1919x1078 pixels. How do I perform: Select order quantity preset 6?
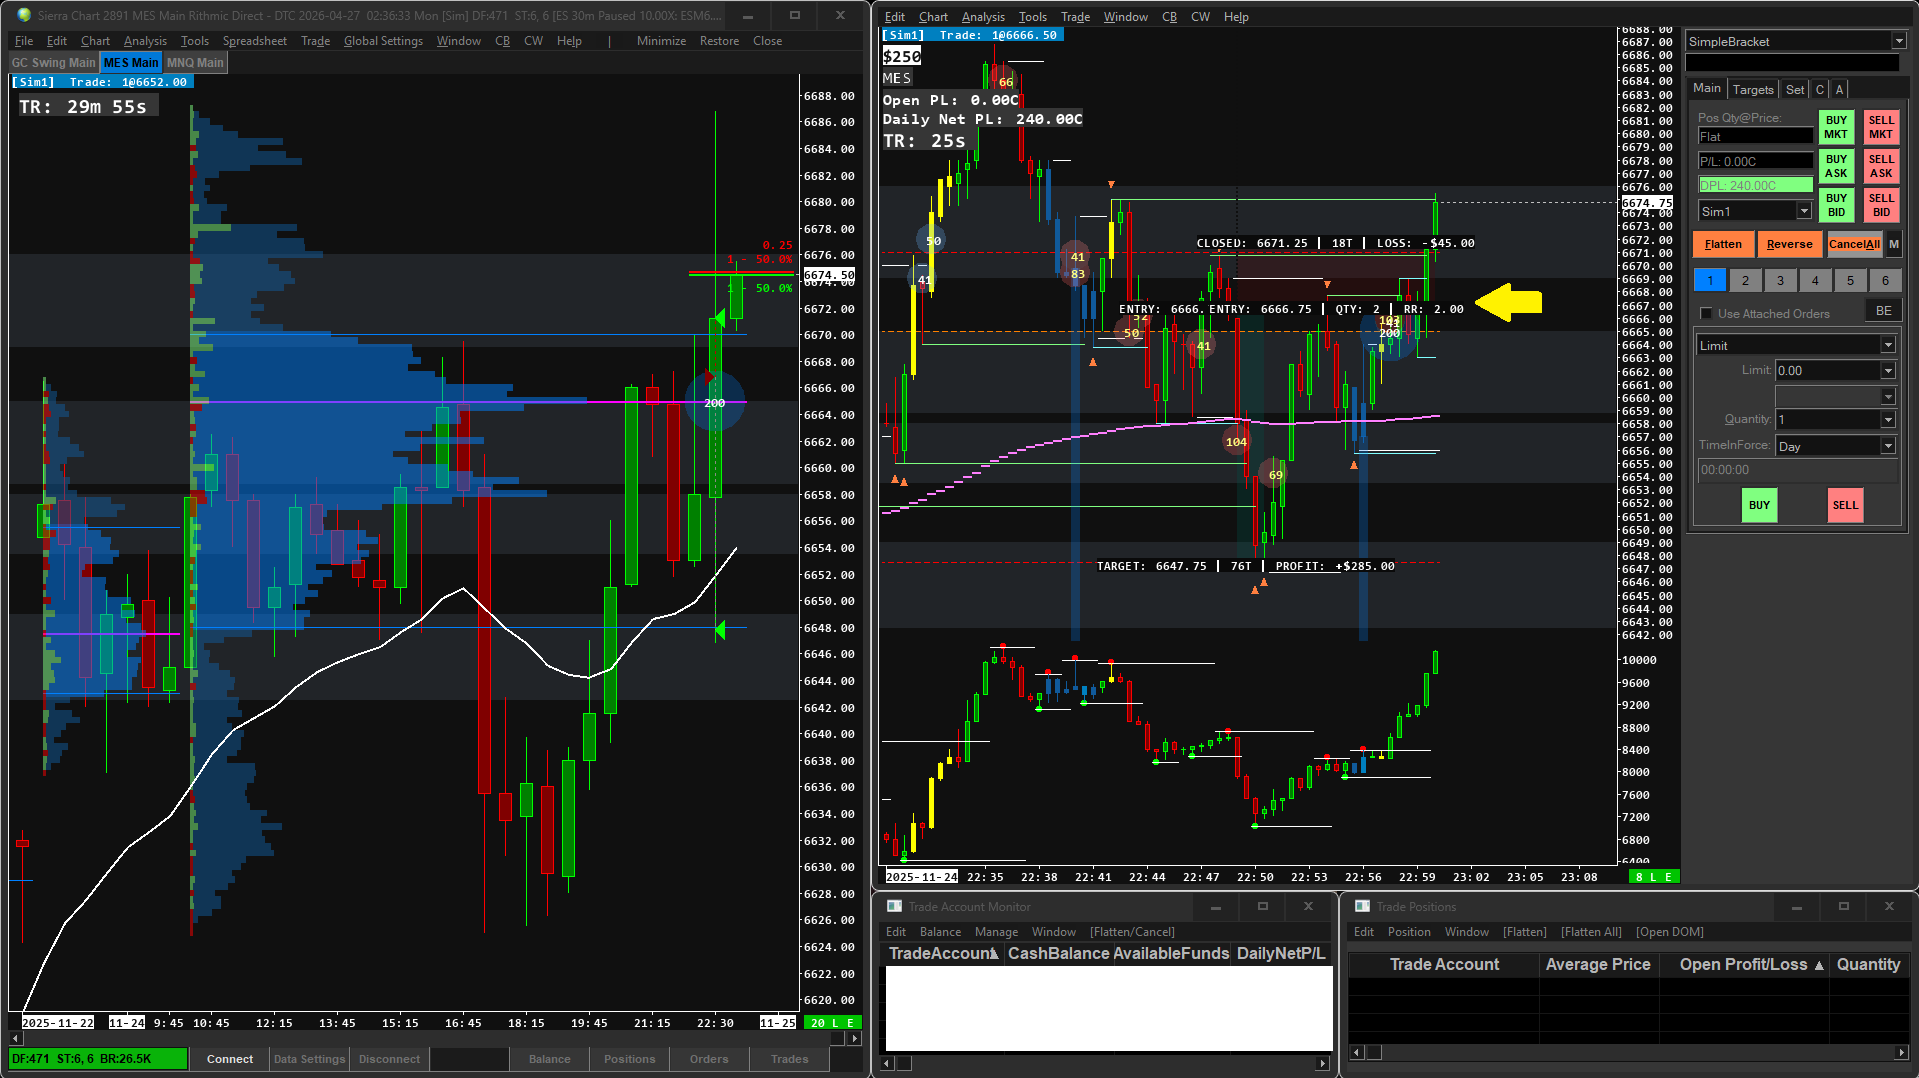click(1885, 281)
